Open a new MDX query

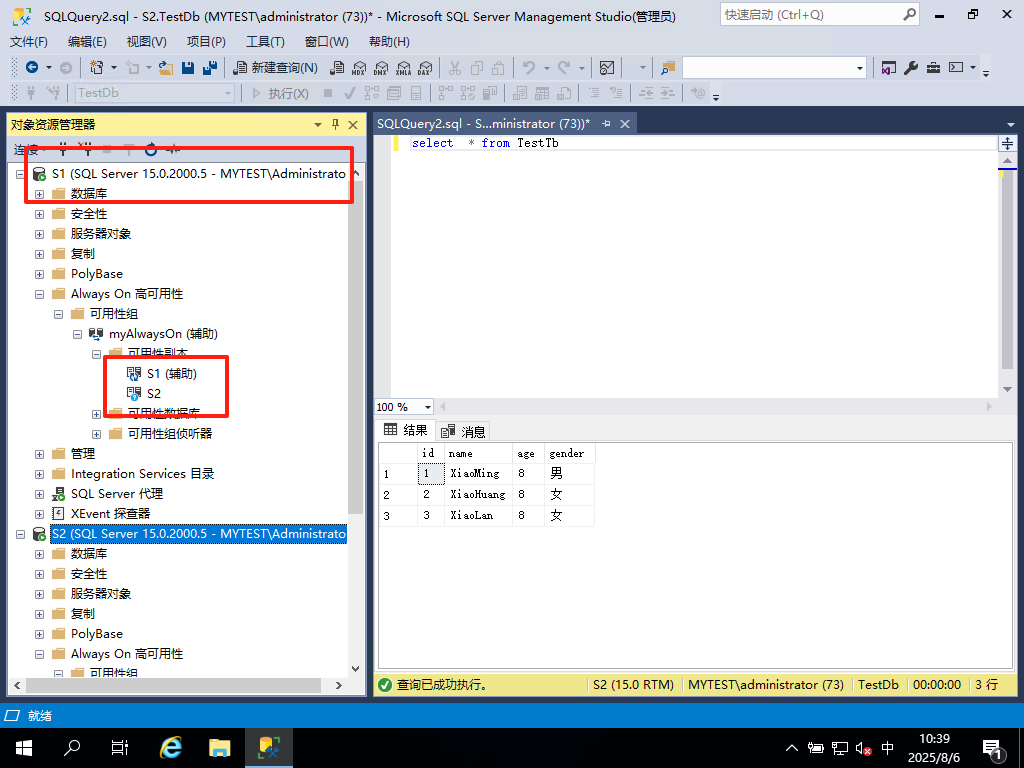coord(359,67)
